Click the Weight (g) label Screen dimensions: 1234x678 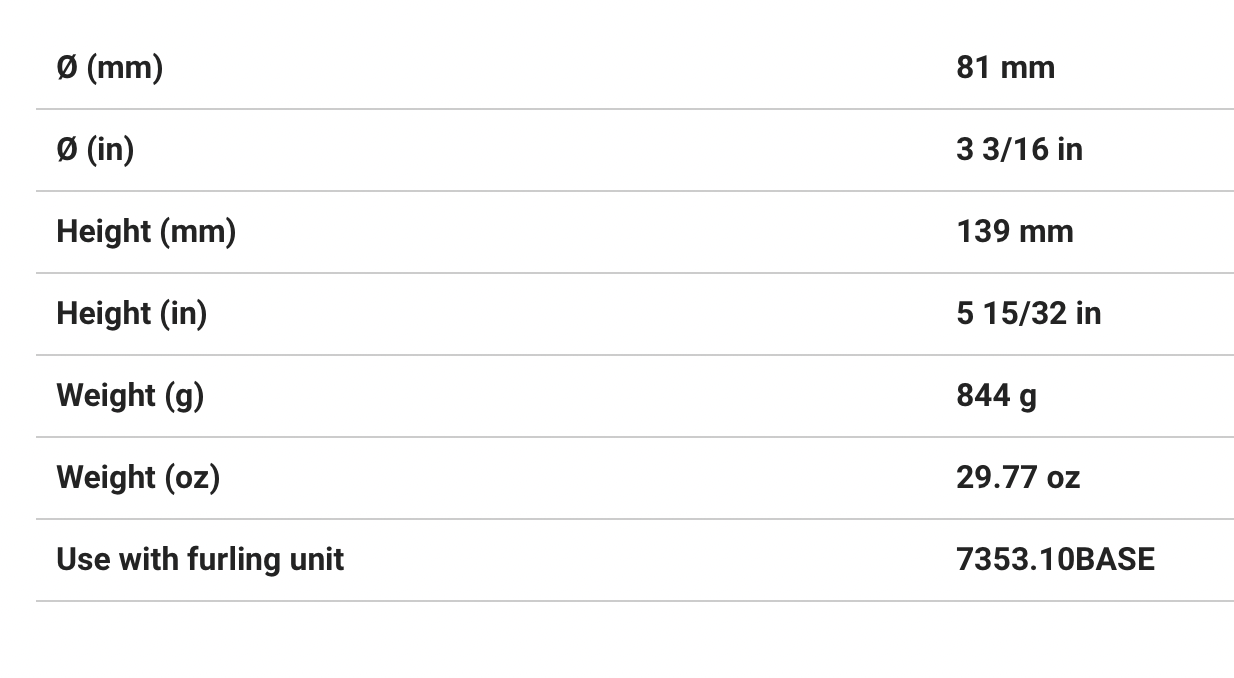click(x=130, y=396)
